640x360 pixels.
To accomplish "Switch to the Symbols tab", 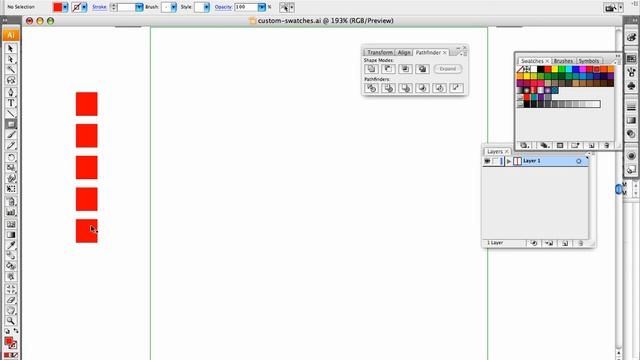I will click(x=589, y=61).
